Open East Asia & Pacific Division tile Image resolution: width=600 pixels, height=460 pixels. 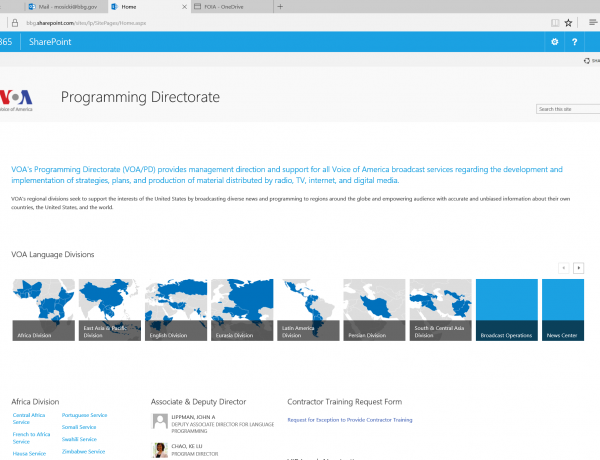coord(110,310)
